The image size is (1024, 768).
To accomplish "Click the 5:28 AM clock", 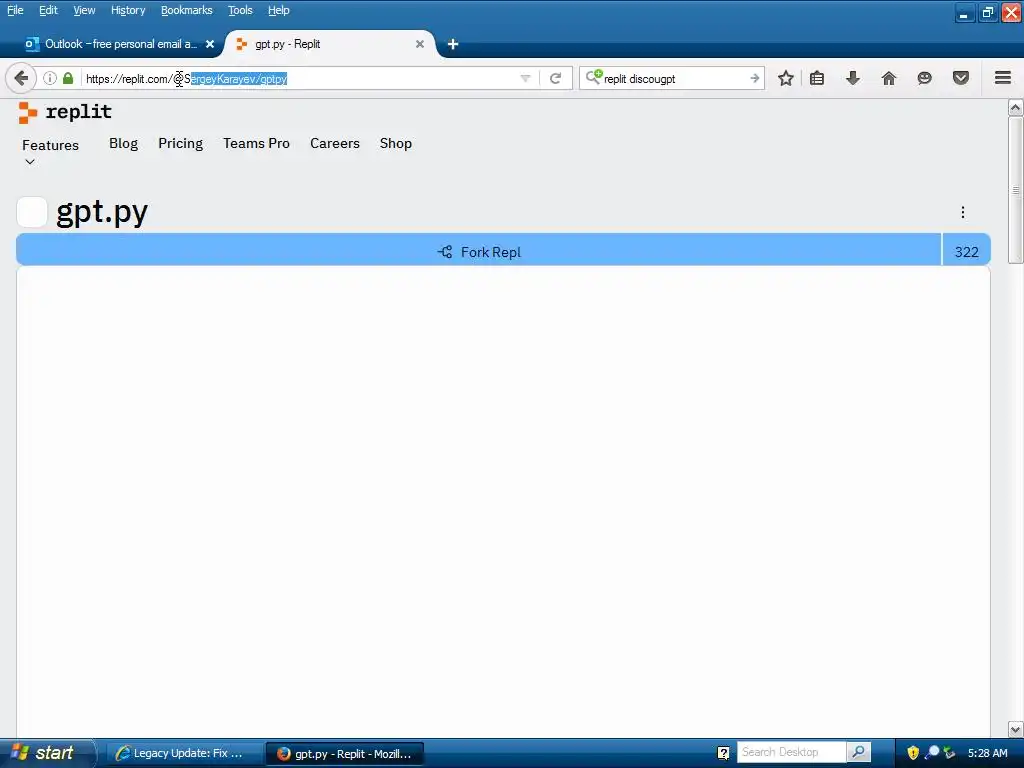I will (987, 753).
